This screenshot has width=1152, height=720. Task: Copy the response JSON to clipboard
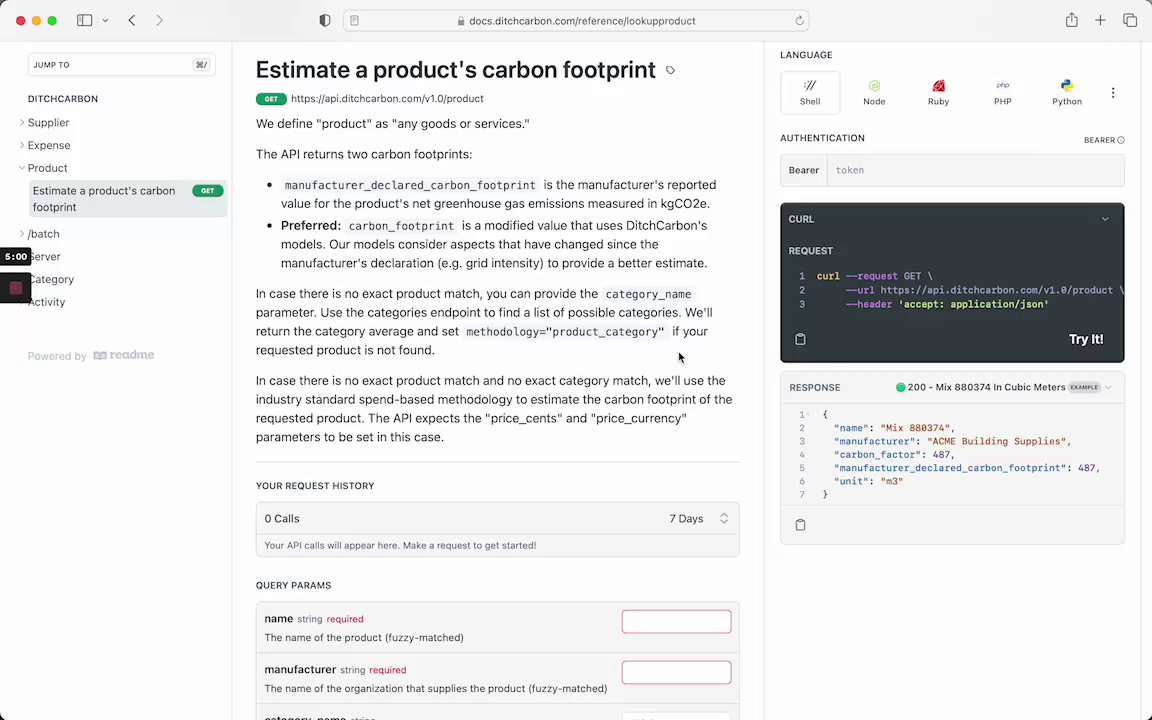(x=800, y=525)
